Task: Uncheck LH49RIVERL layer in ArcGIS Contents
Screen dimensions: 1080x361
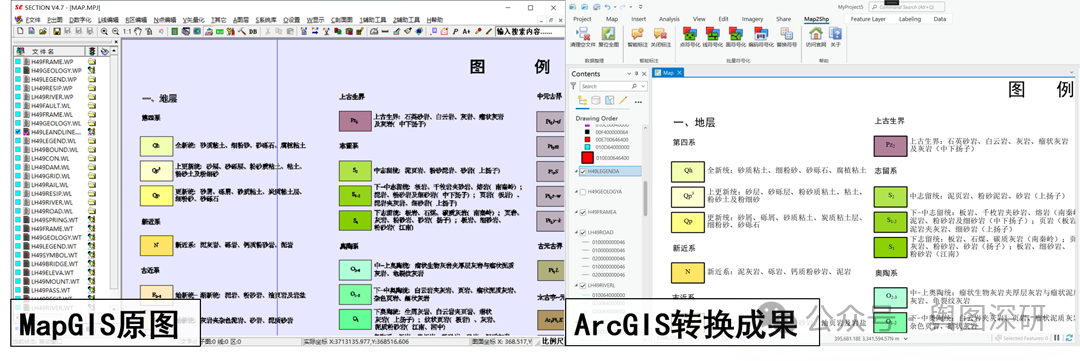Action: tap(583, 285)
